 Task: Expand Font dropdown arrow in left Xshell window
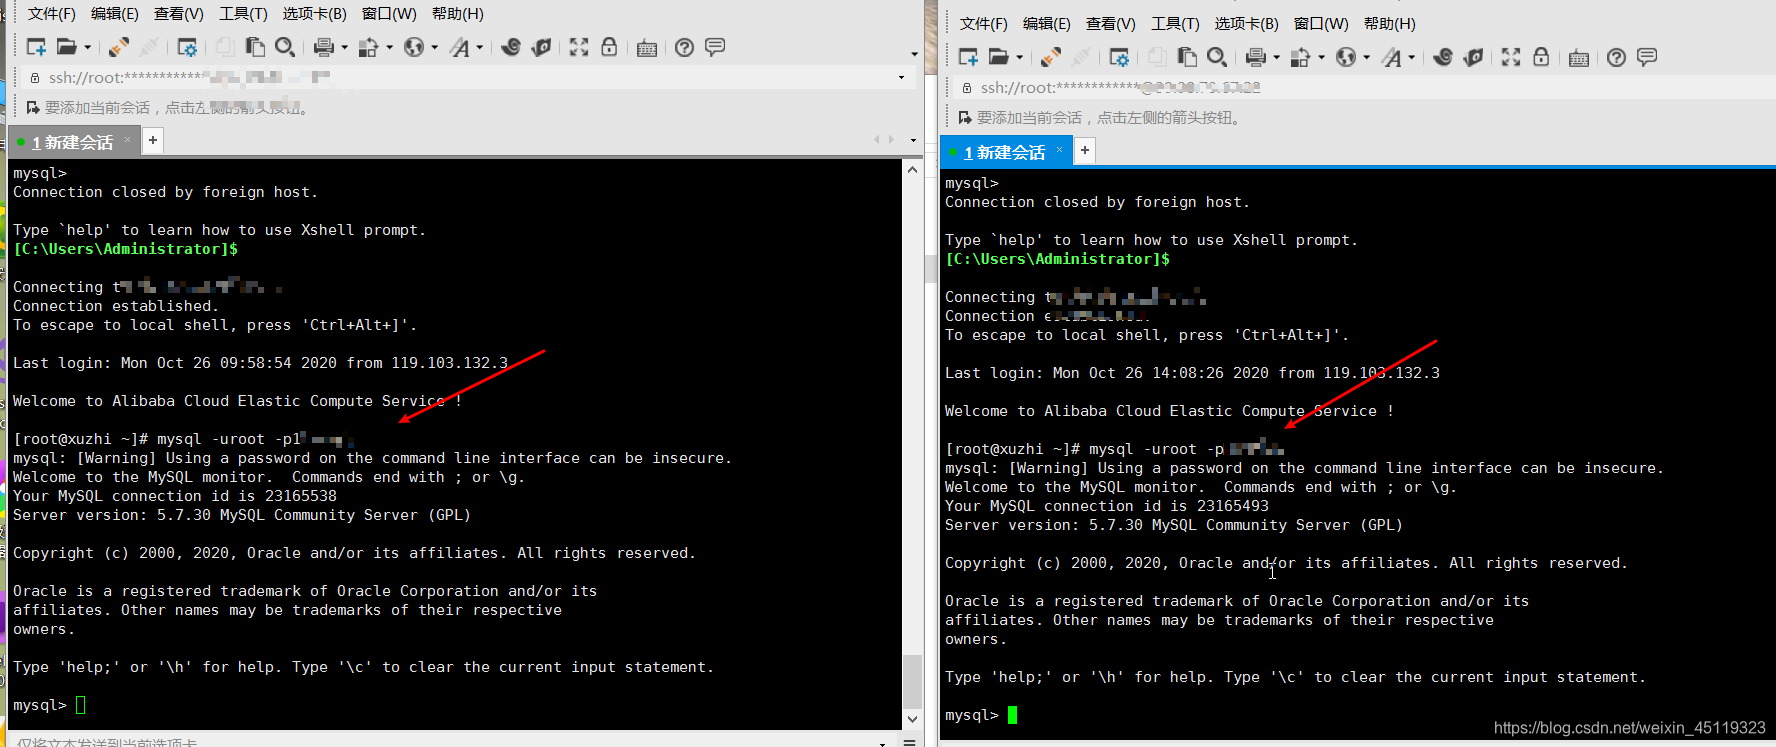click(479, 47)
